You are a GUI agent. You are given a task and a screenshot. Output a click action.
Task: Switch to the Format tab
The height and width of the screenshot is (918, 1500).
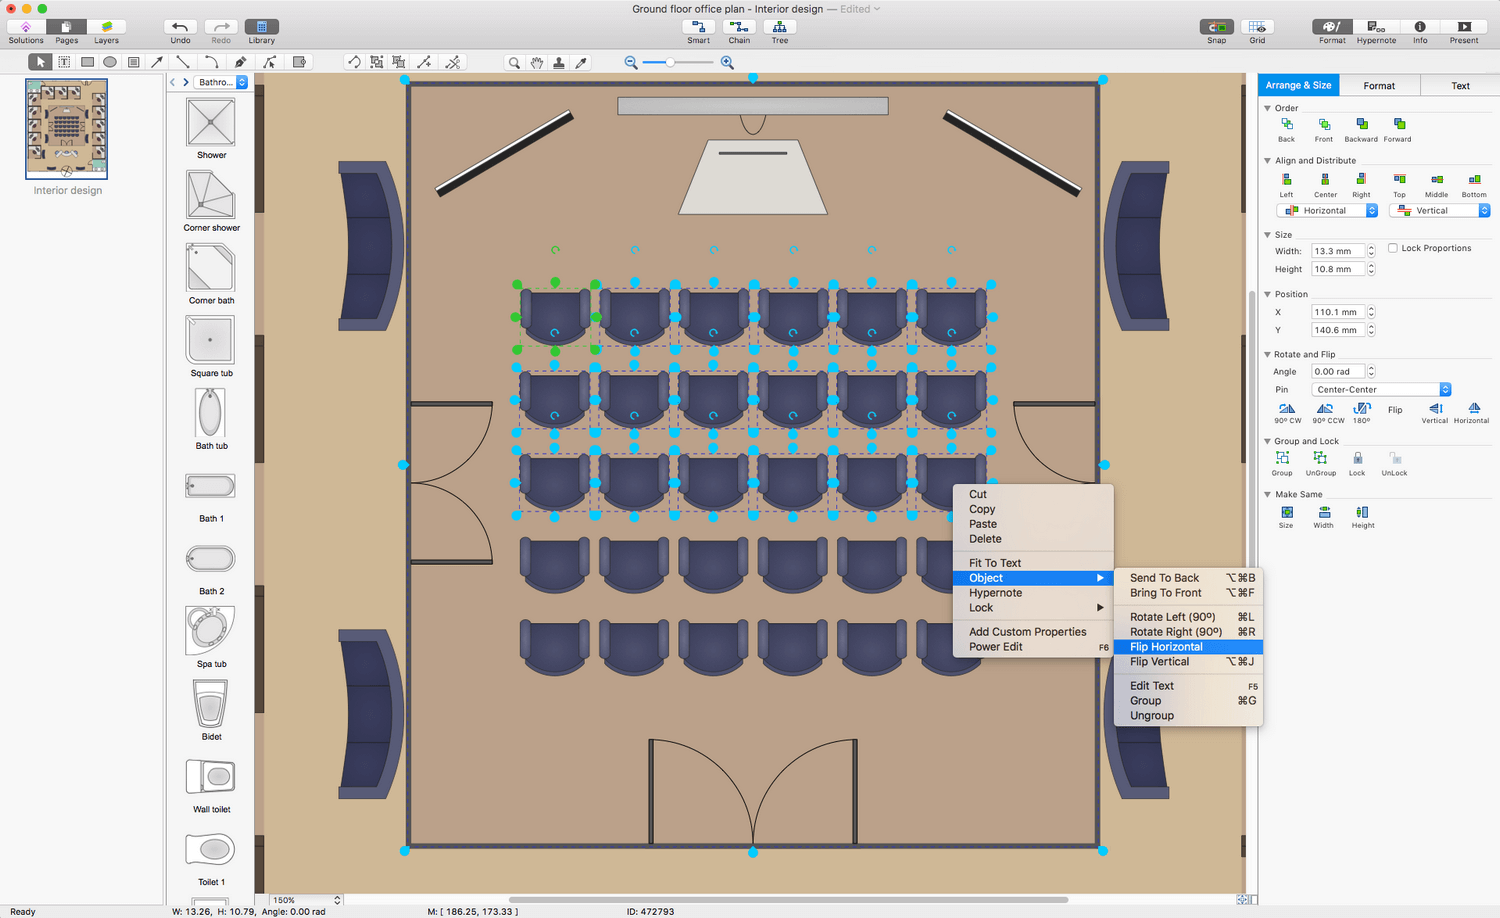[x=1379, y=86]
